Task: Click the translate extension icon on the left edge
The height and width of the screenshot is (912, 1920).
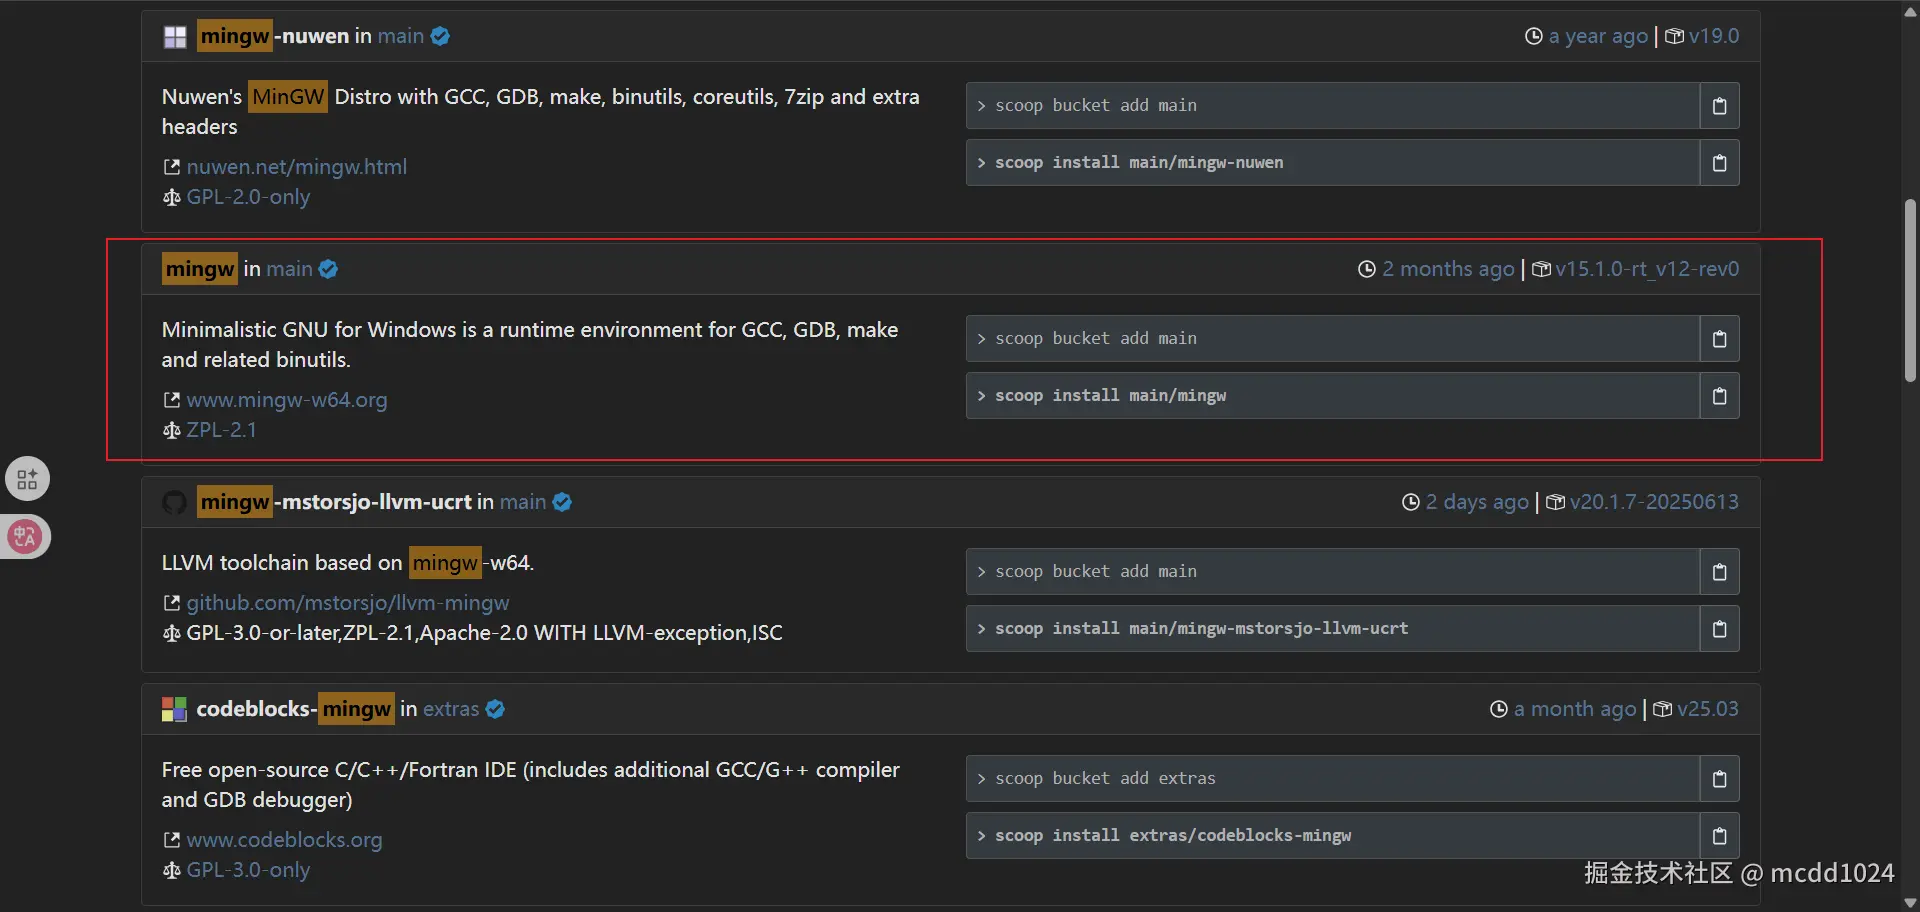Action: [25, 537]
